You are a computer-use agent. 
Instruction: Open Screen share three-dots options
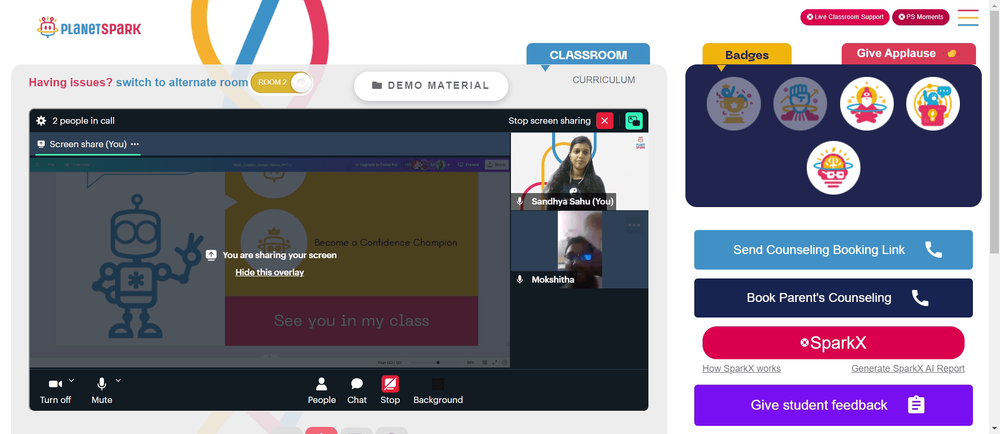pyautogui.click(x=135, y=144)
